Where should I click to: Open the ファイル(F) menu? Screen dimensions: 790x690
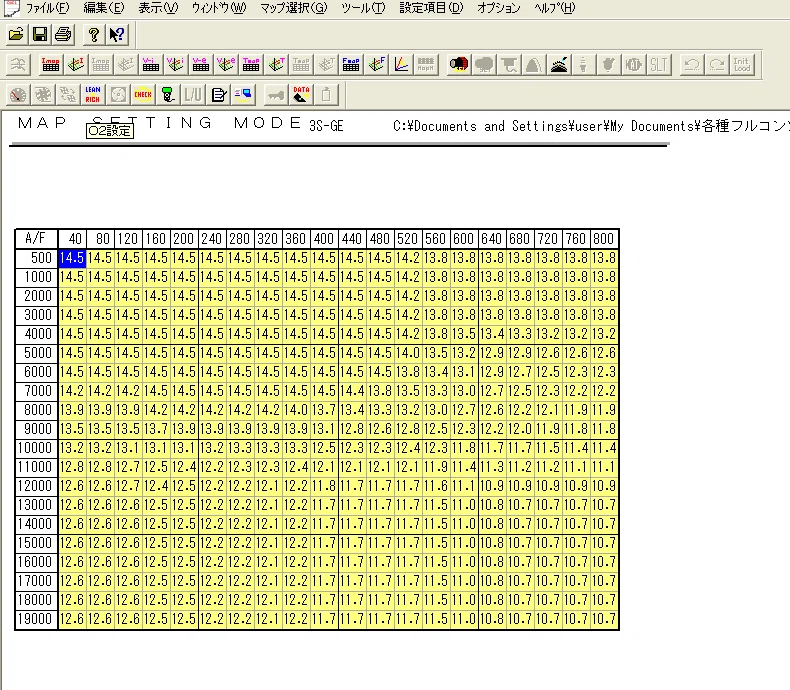[47, 8]
